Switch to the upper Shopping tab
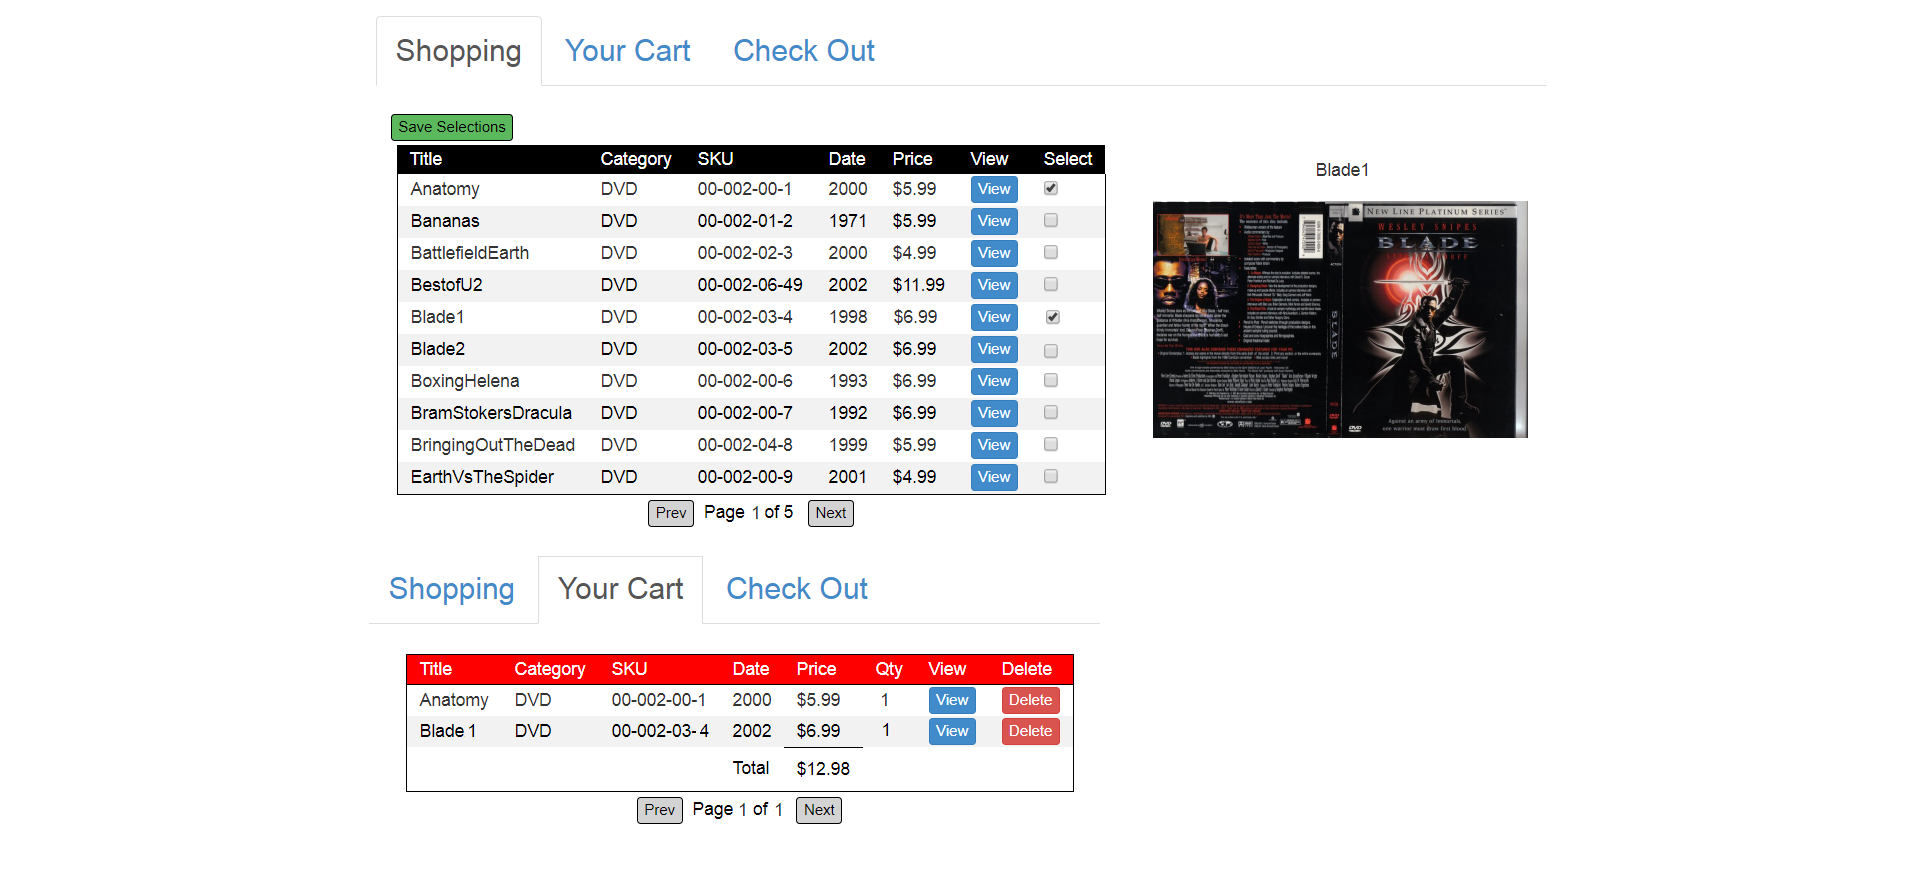This screenshot has height=871, width=1911. [x=459, y=51]
